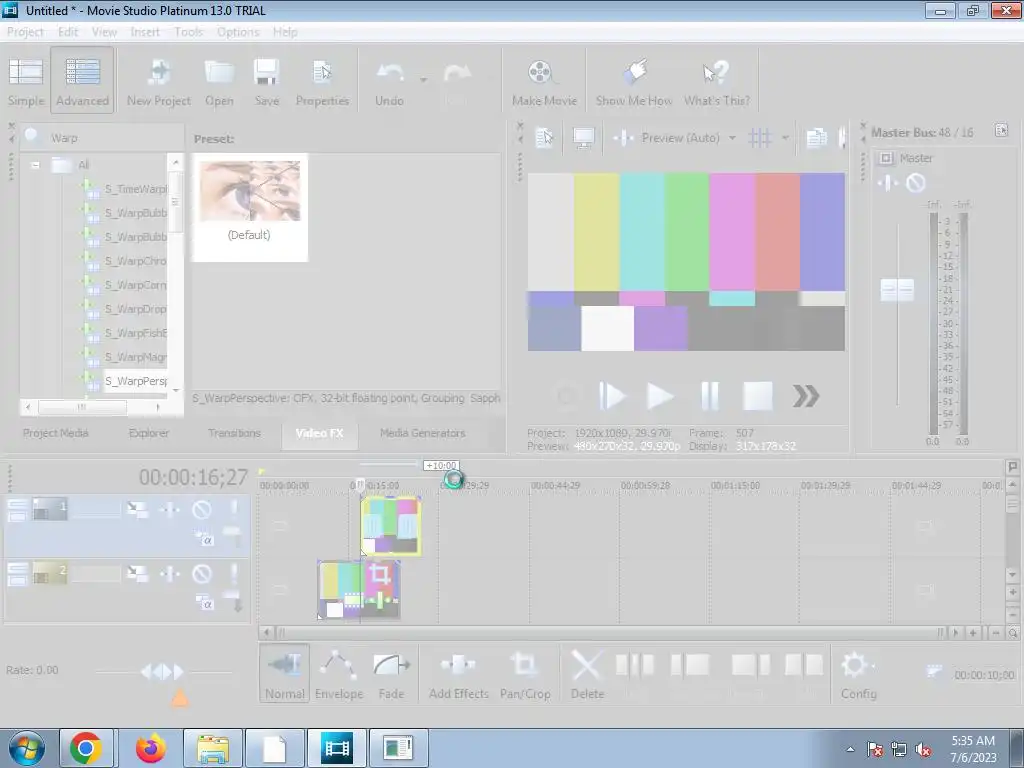
Task: Toggle preview on external monitor
Action: coord(583,138)
